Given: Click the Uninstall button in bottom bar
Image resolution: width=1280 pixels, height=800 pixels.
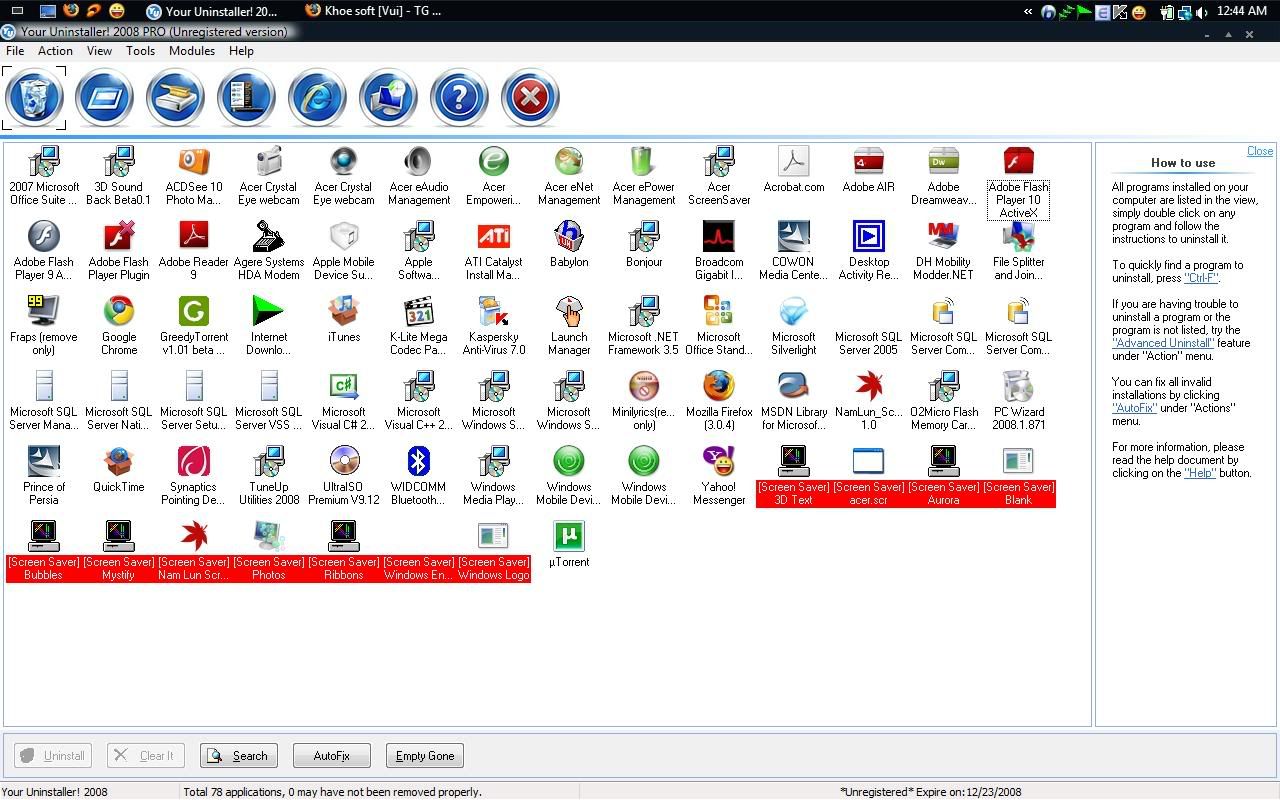Looking at the screenshot, I should (x=53, y=756).
